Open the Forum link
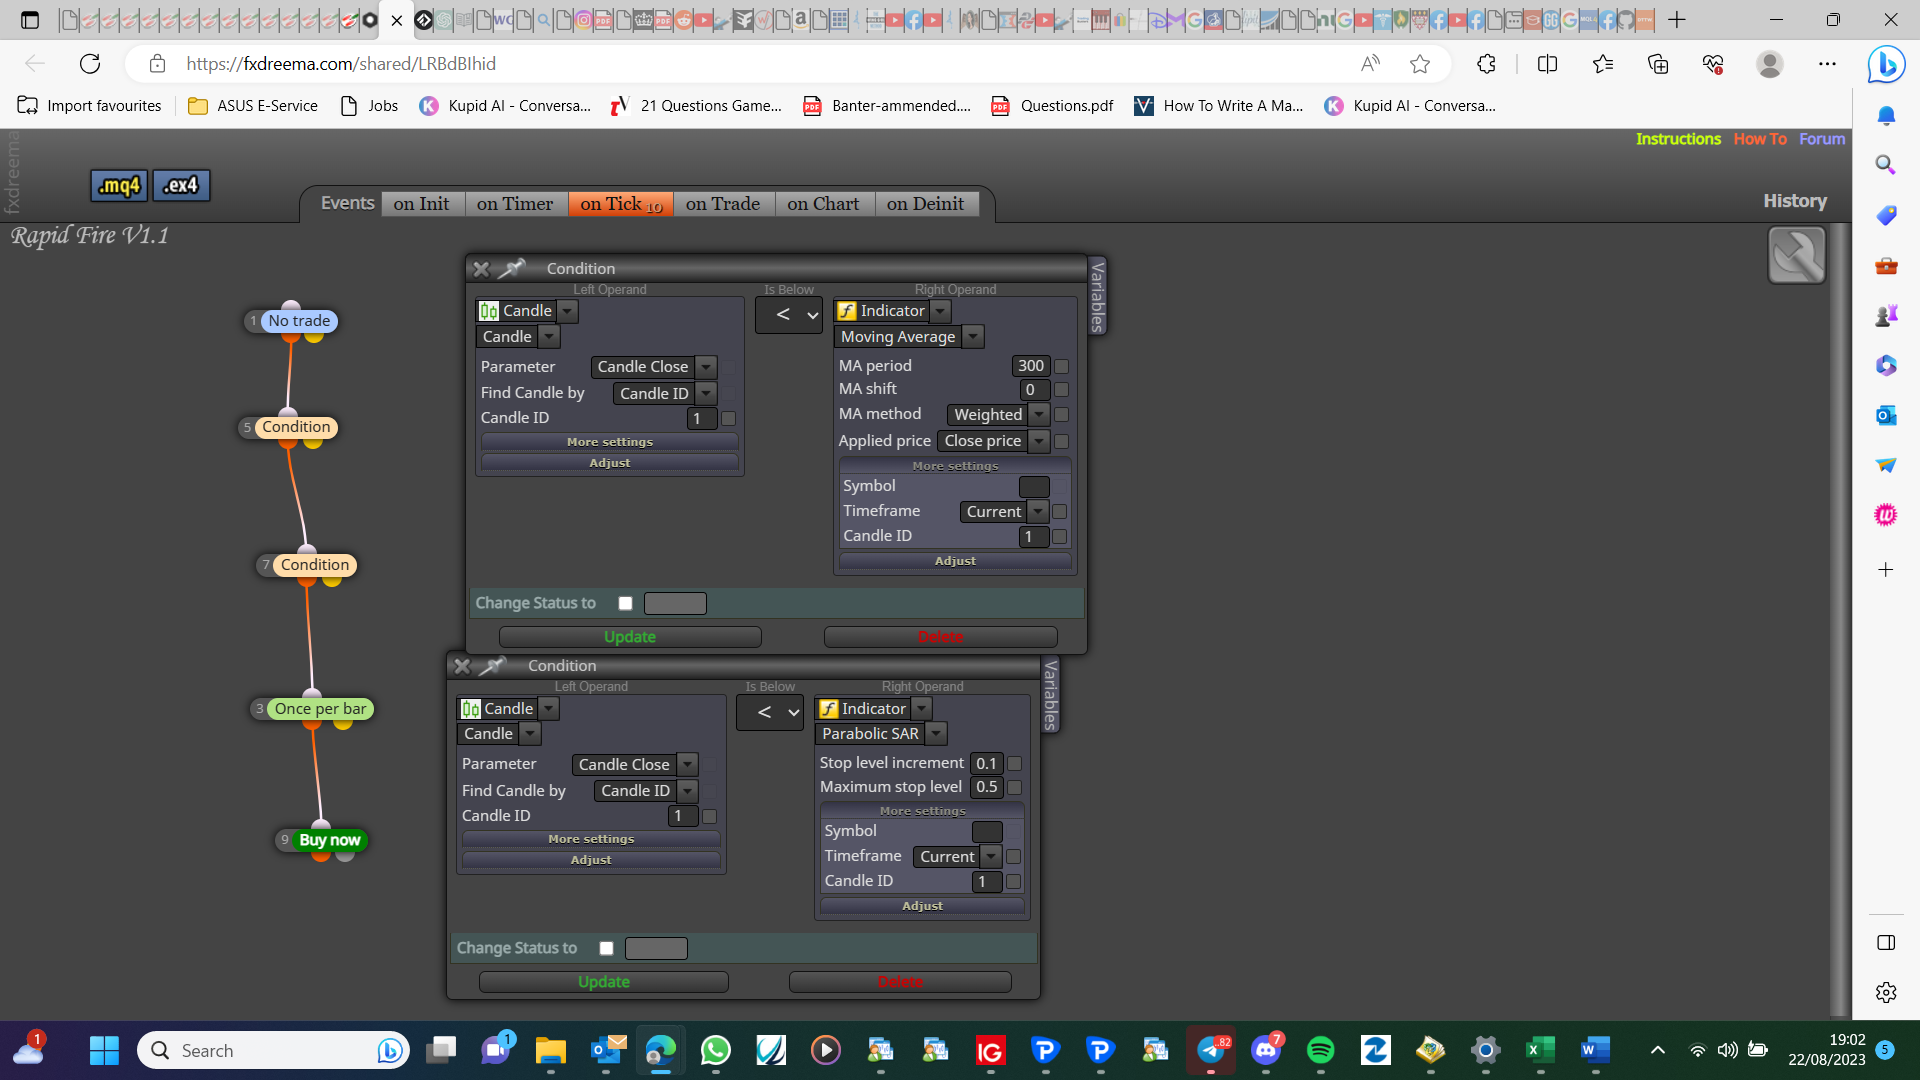 click(x=1822, y=139)
